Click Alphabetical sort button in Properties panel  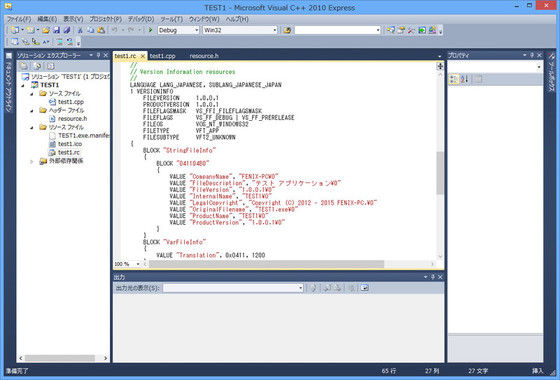(464, 79)
